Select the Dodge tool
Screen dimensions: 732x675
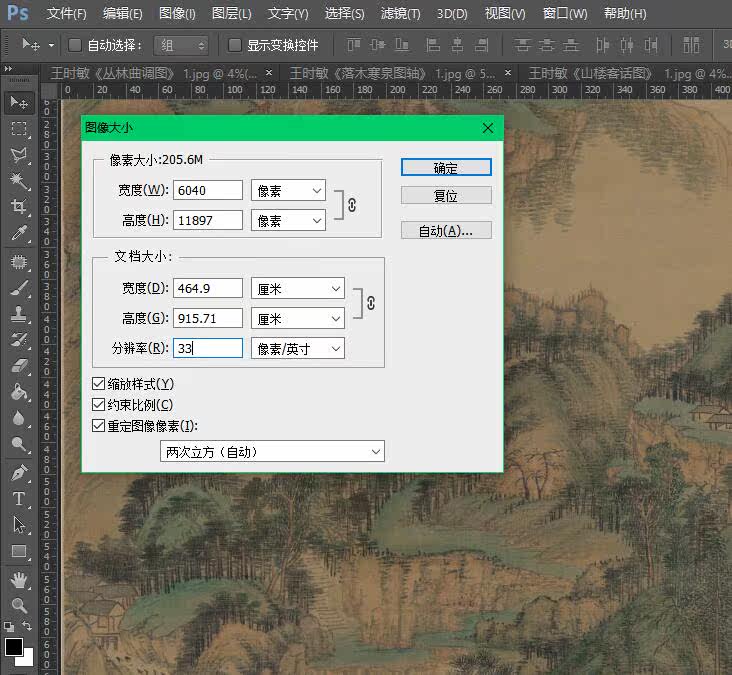(19, 444)
